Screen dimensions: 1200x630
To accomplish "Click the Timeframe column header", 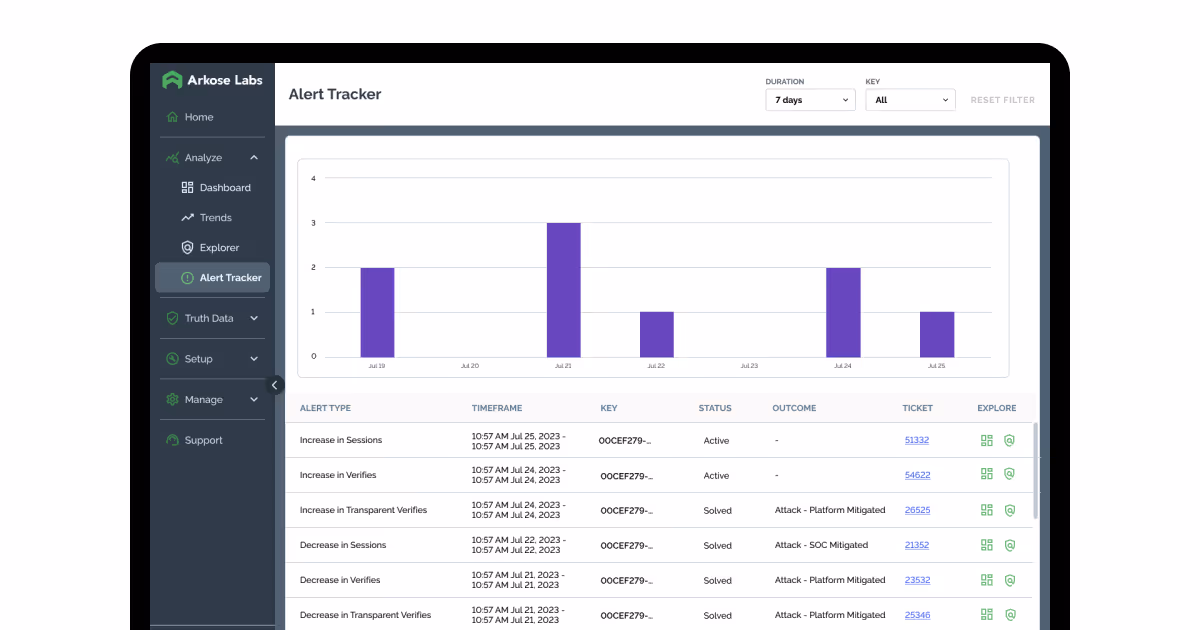I will click(x=497, y=408).
